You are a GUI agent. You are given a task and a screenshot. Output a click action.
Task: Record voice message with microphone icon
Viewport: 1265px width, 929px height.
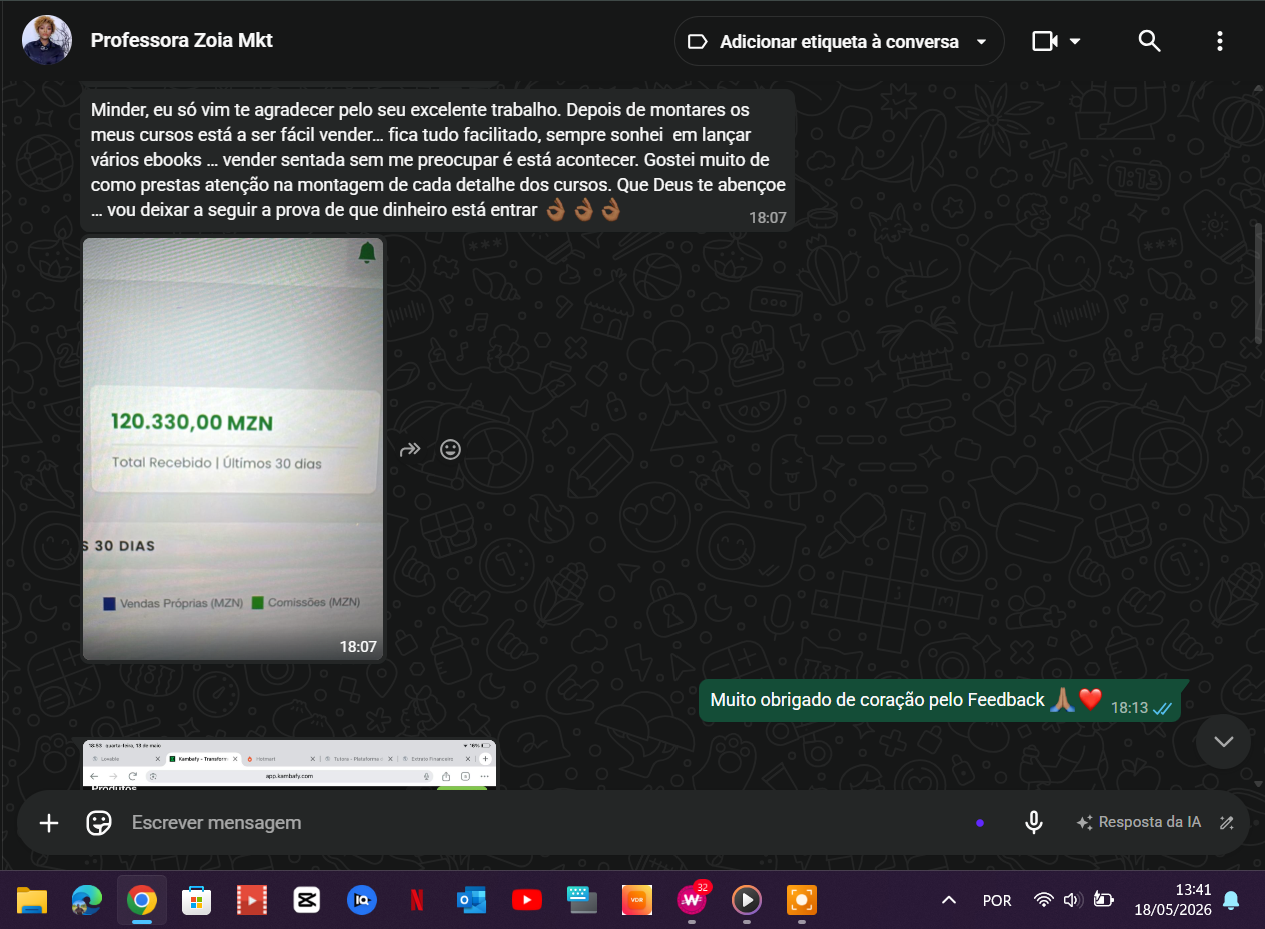pyautogui.click(x=1034, y=823)
